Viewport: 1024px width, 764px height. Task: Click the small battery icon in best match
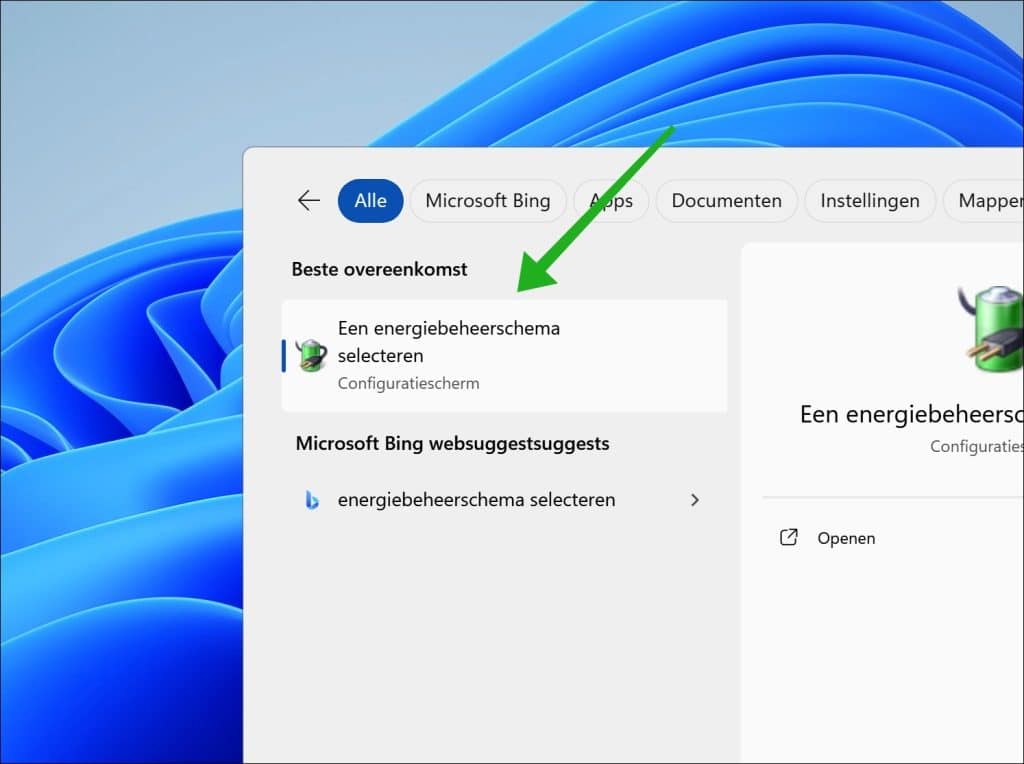click(x=311, y=355)
